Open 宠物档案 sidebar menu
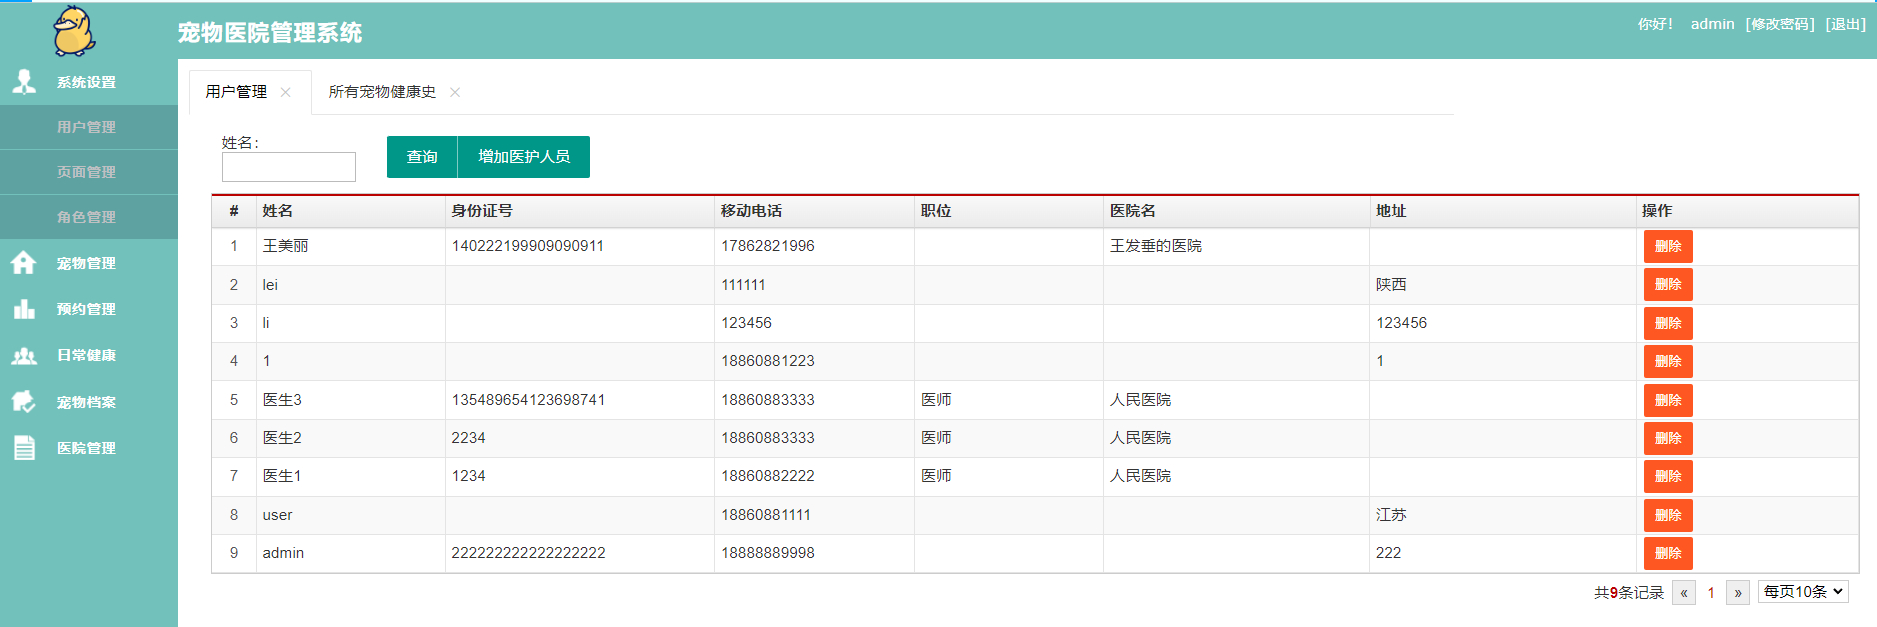1877x627 pixels. tap(89, 402)
